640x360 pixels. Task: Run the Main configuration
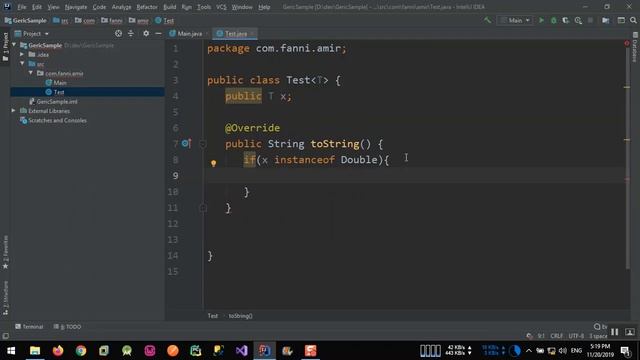tap(541, 20)
